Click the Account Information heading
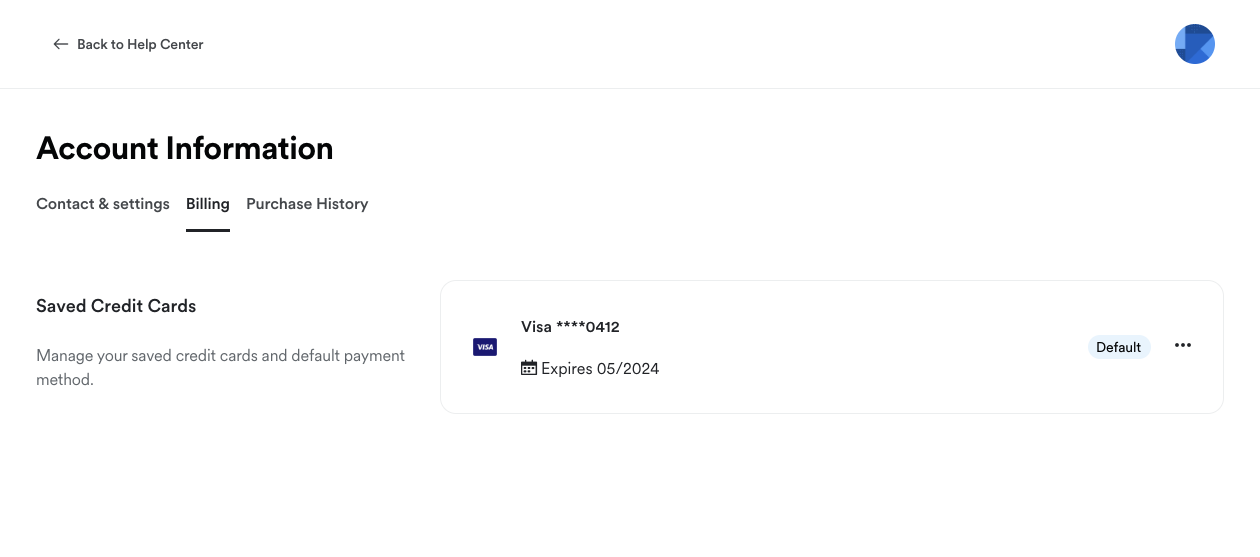The height and width of the screenshot is (557, 1260). (185, 148)
